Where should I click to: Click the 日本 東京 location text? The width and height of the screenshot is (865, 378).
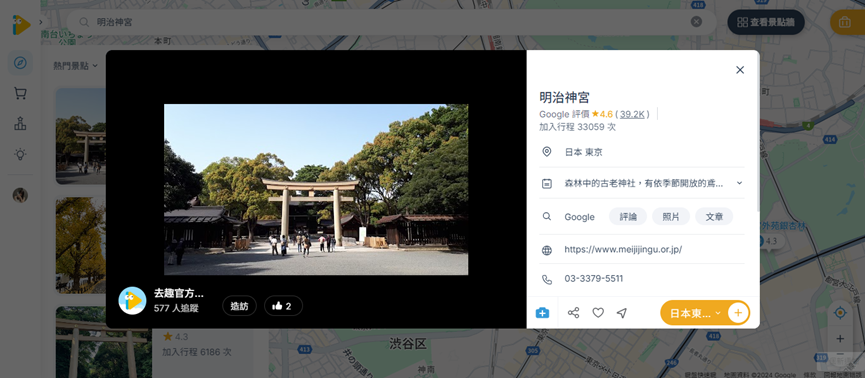tap(583, 152)
